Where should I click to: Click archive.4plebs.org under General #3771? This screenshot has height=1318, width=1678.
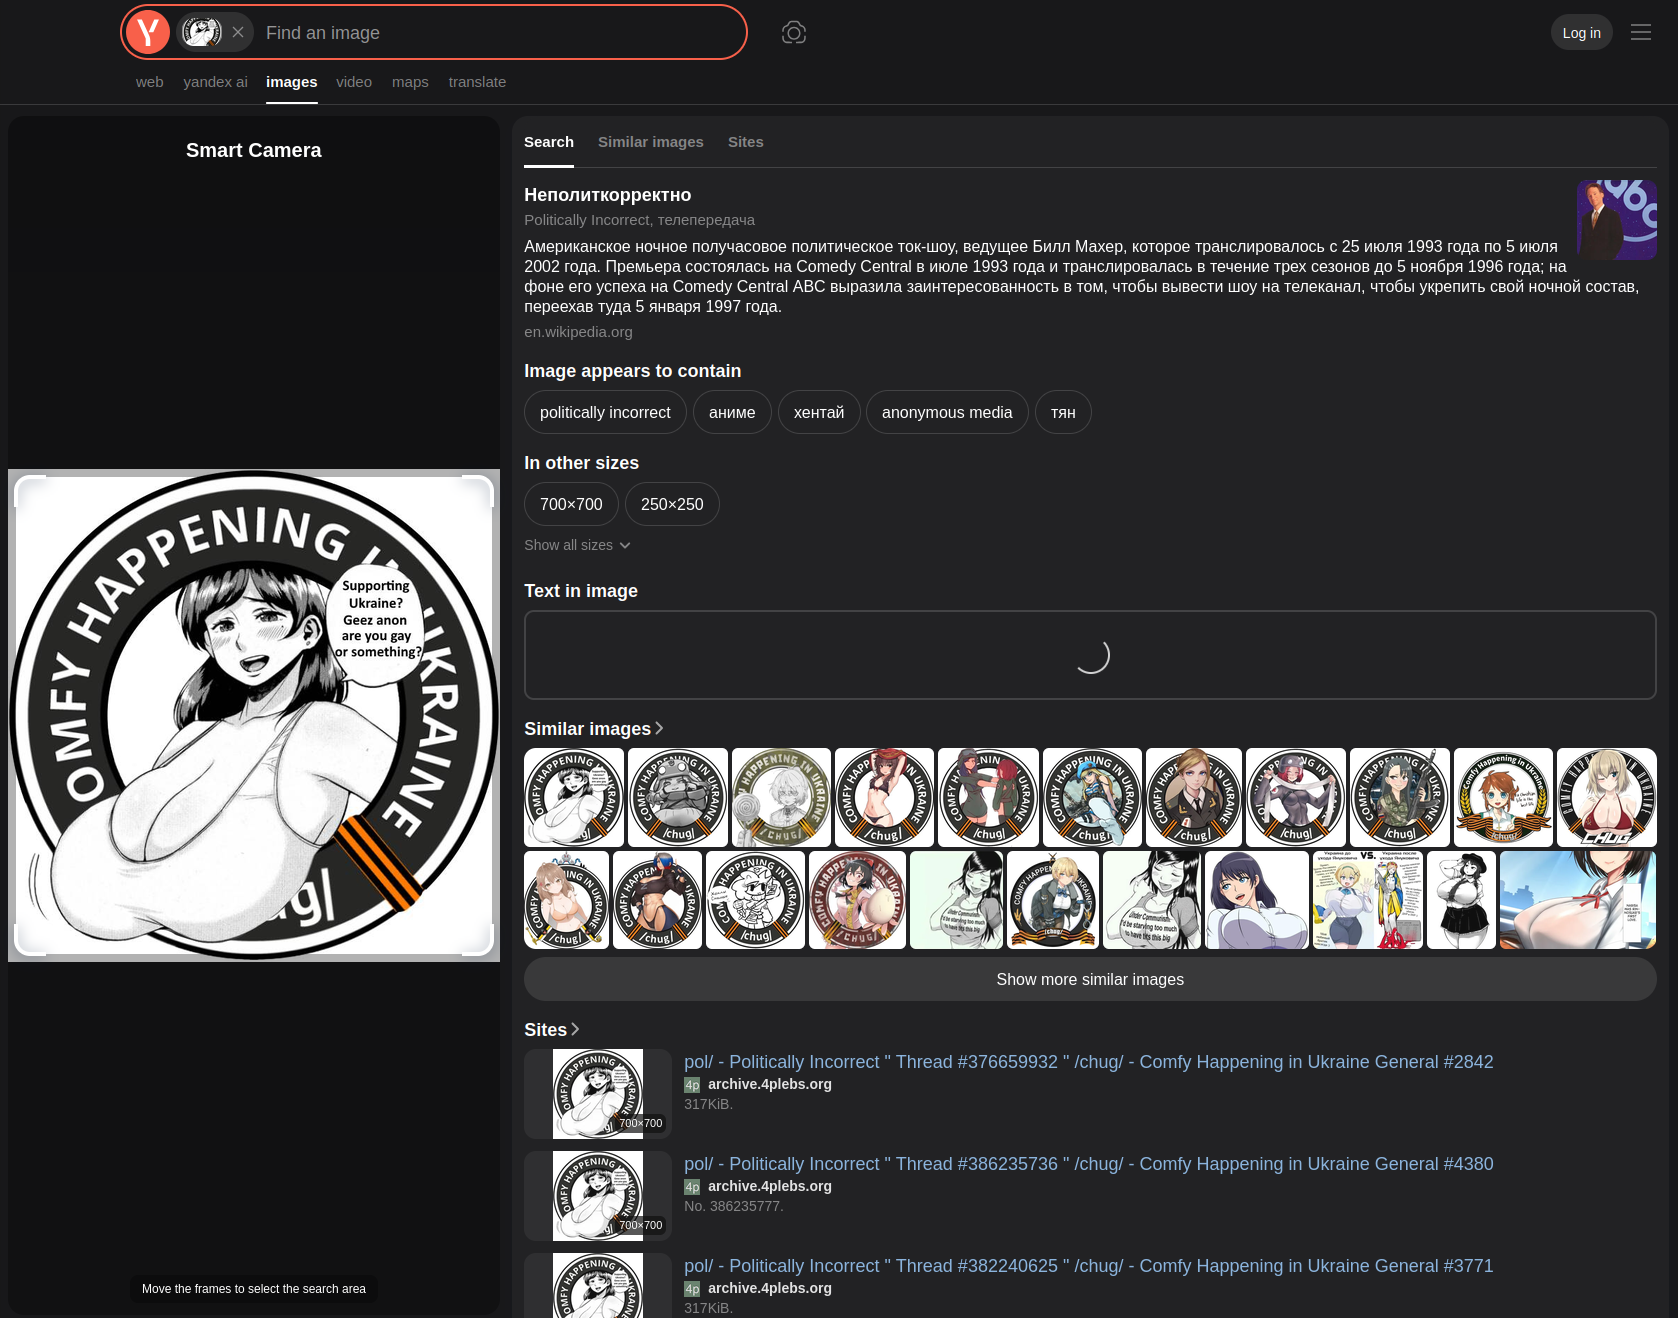(x=770, y=1288)
